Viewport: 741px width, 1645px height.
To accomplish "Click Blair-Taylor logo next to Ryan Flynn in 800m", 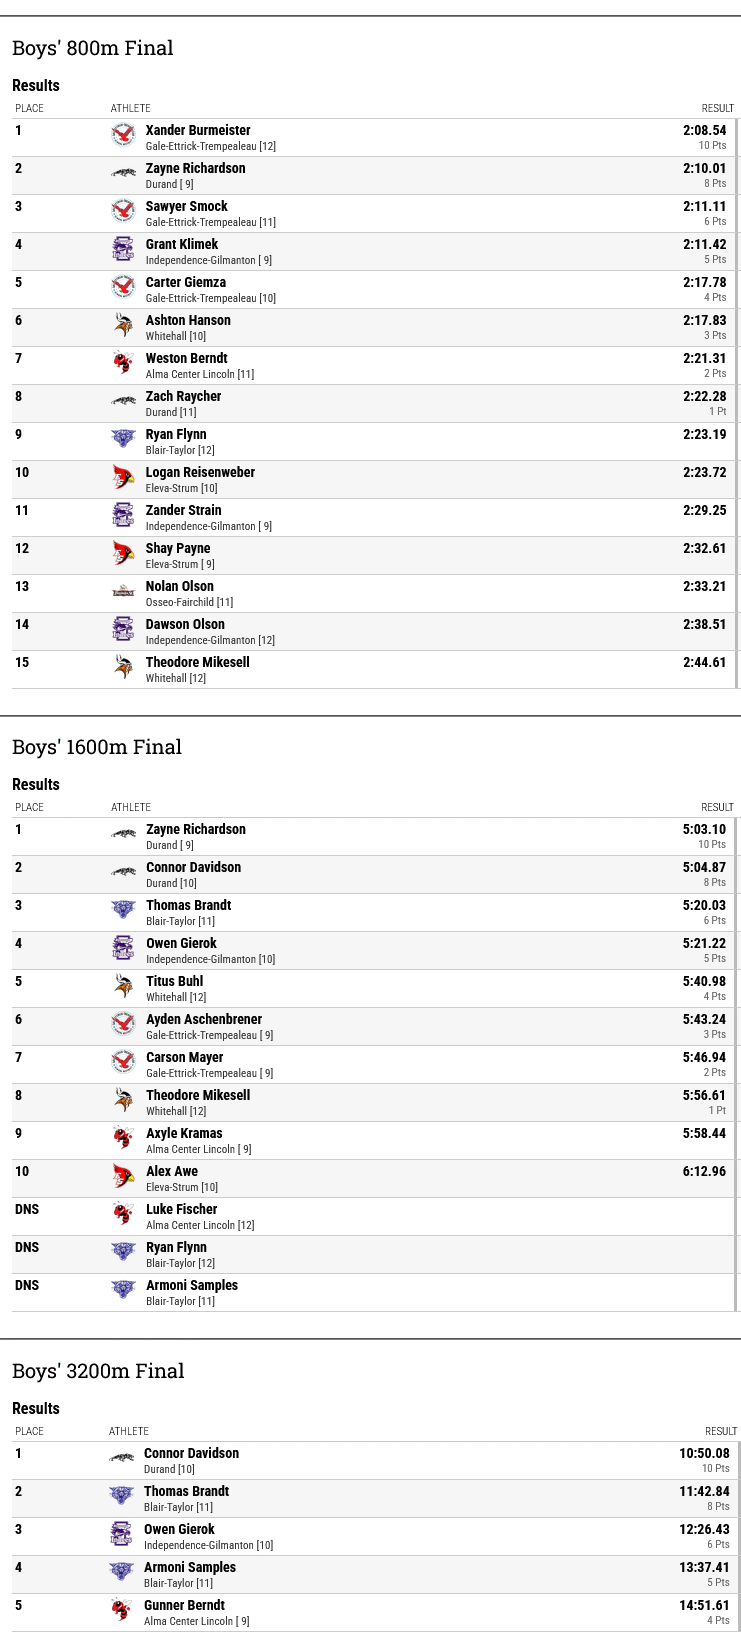I will click(123, 439).
